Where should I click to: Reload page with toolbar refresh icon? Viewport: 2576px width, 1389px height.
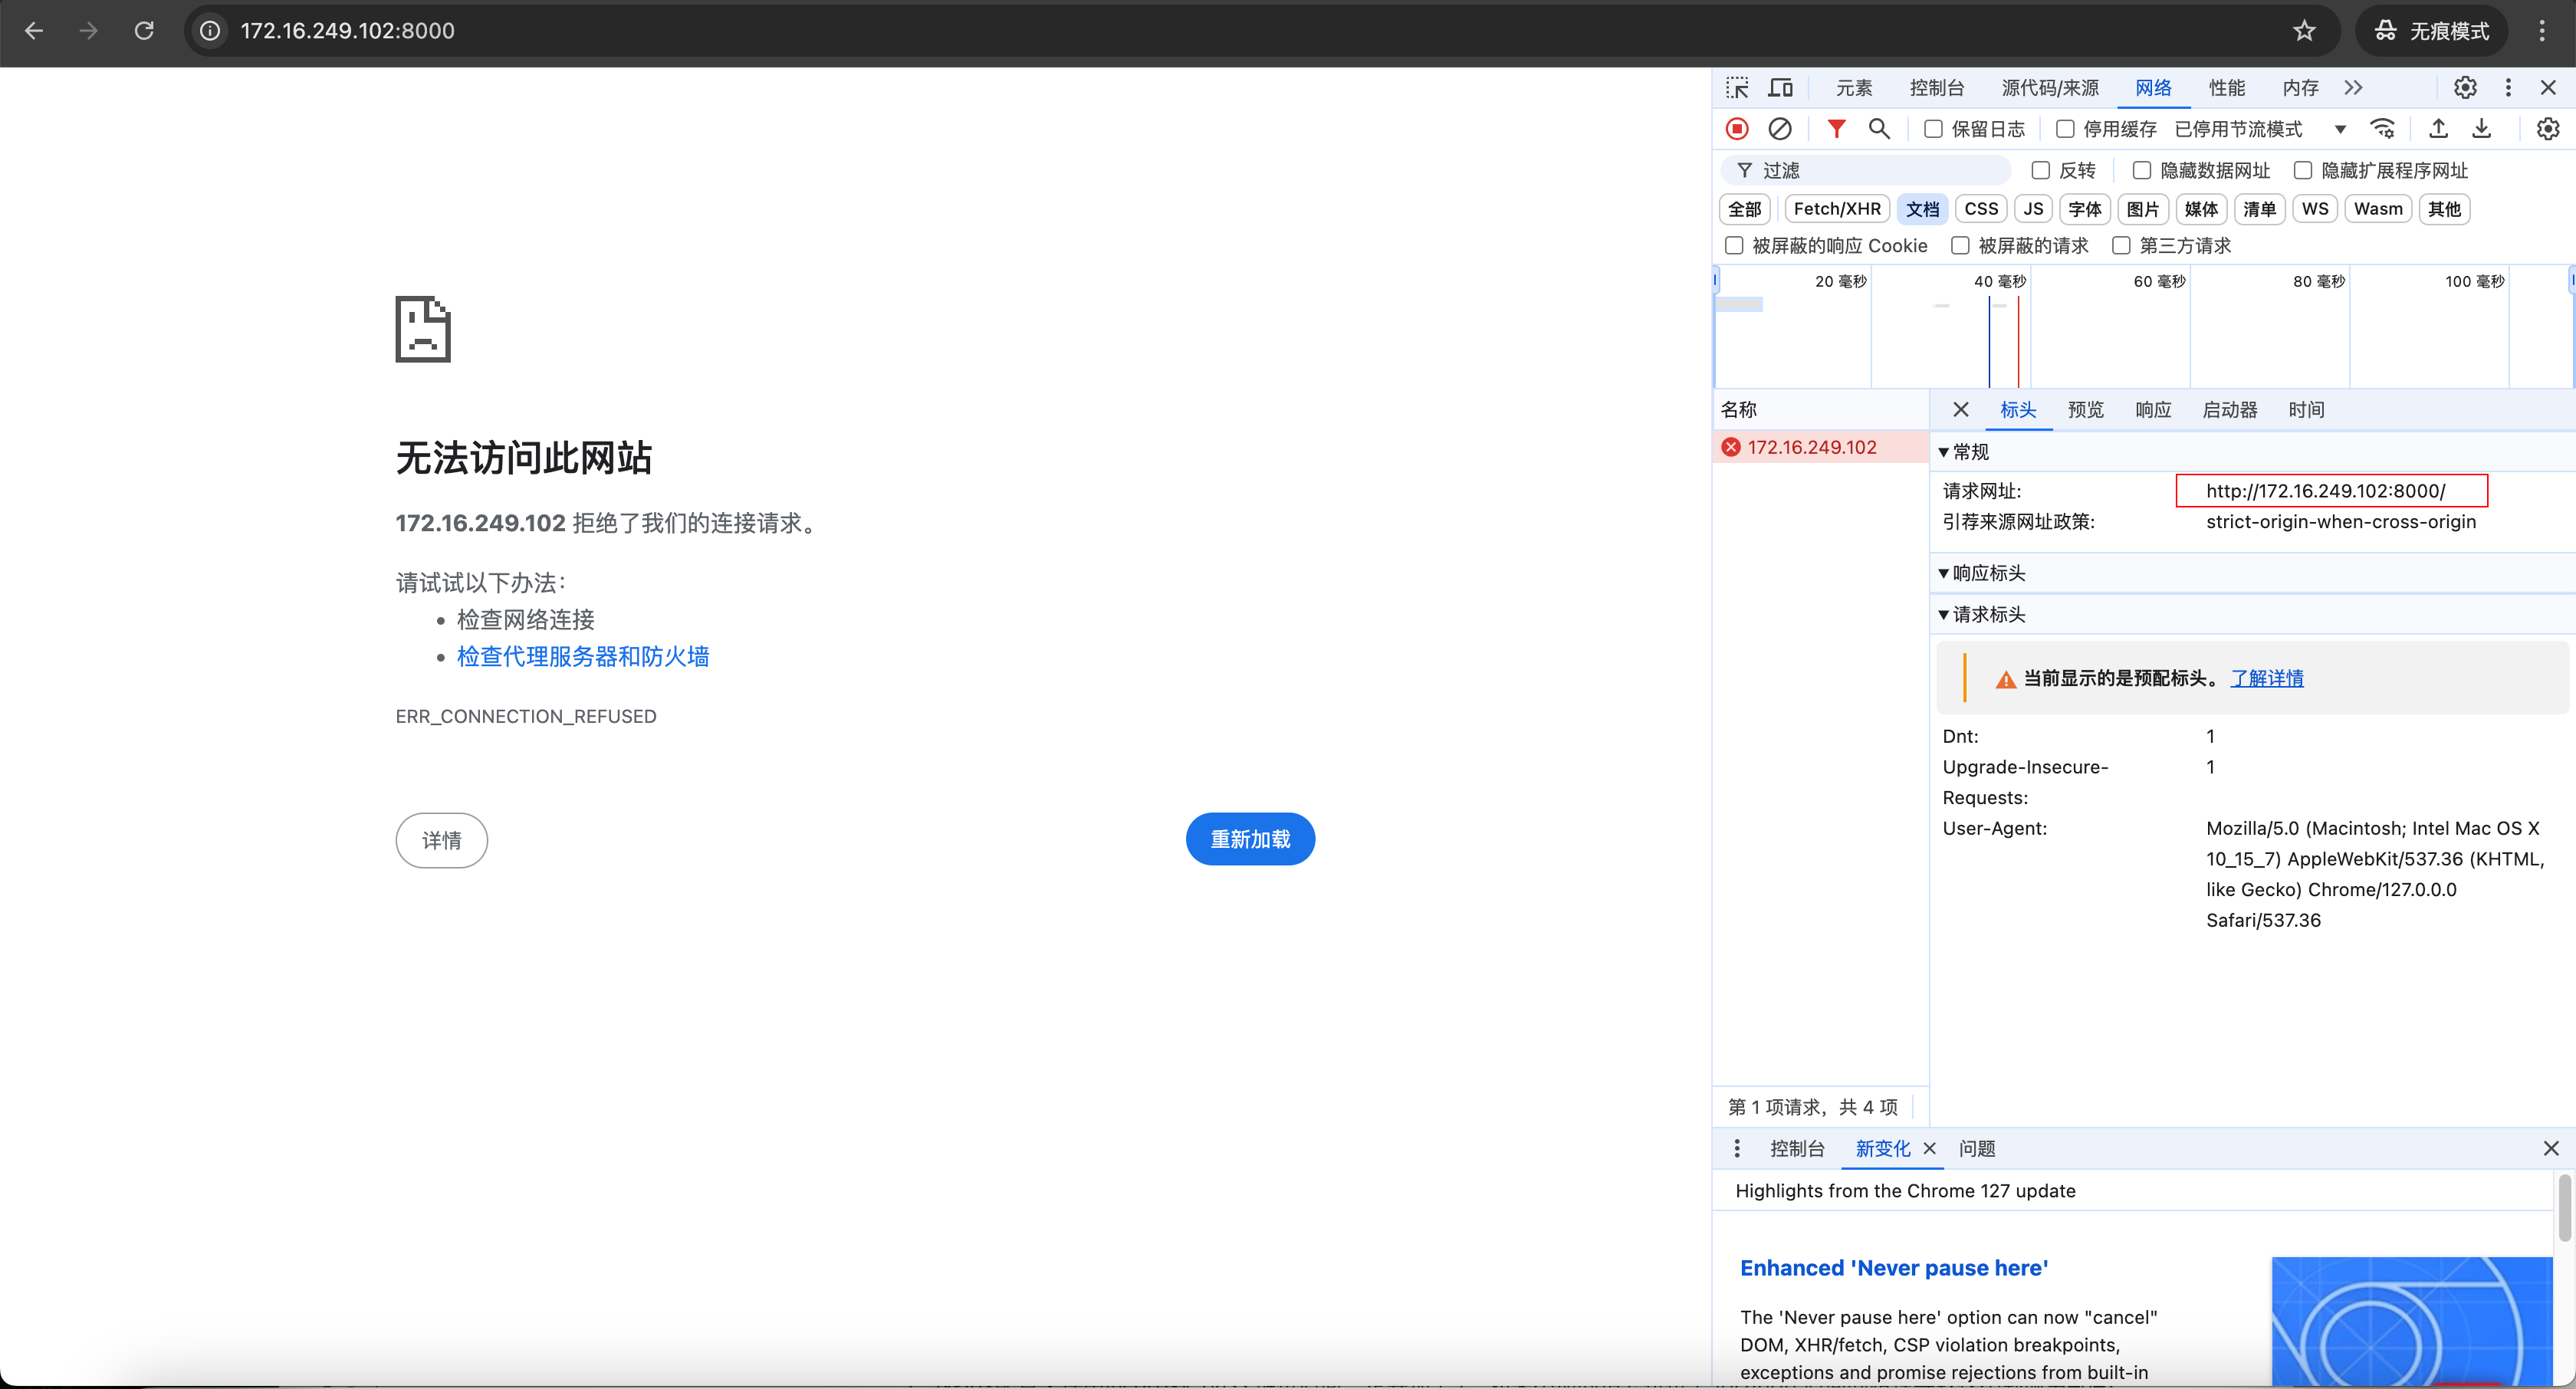[x=144, y=31]
